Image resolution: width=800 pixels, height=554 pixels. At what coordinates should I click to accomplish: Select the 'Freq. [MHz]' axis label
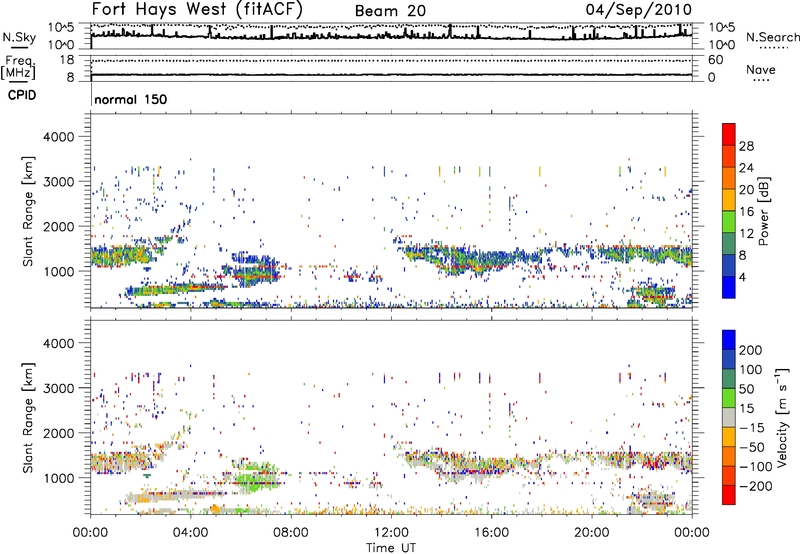[19, 68]
